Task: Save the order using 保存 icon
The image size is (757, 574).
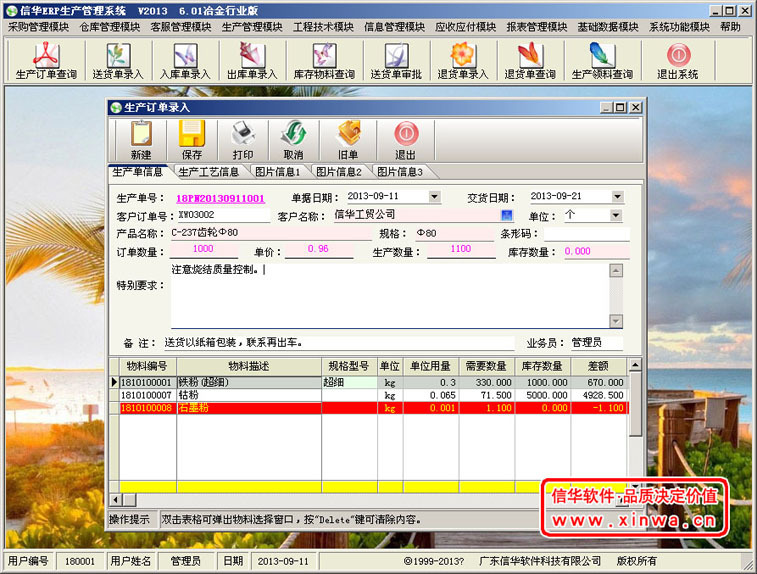Action: (x=192, y=140)
